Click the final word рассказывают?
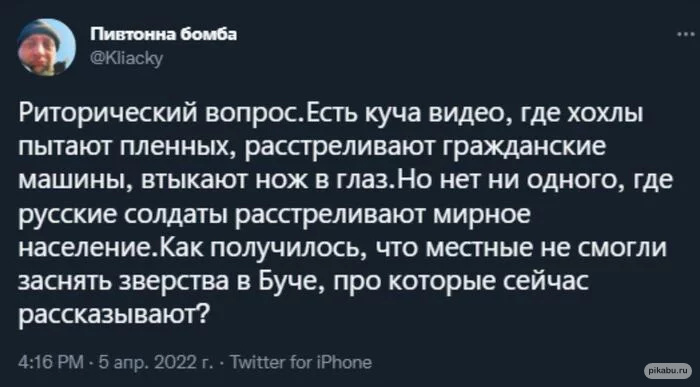 click(112, 316)
